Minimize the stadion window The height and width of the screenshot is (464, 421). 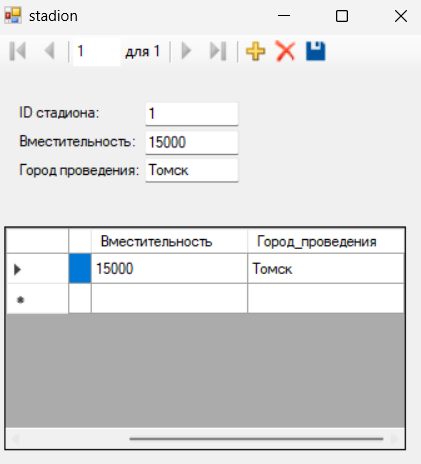coord(284,16)
